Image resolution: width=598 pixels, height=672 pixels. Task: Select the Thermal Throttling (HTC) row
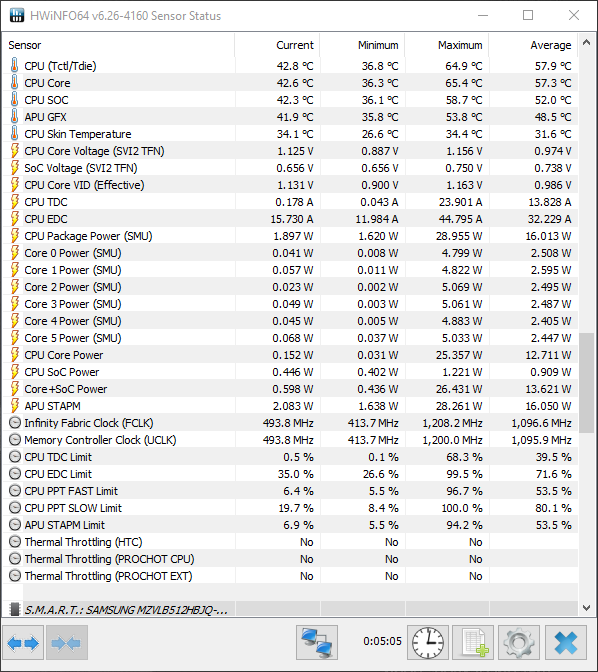290,542
